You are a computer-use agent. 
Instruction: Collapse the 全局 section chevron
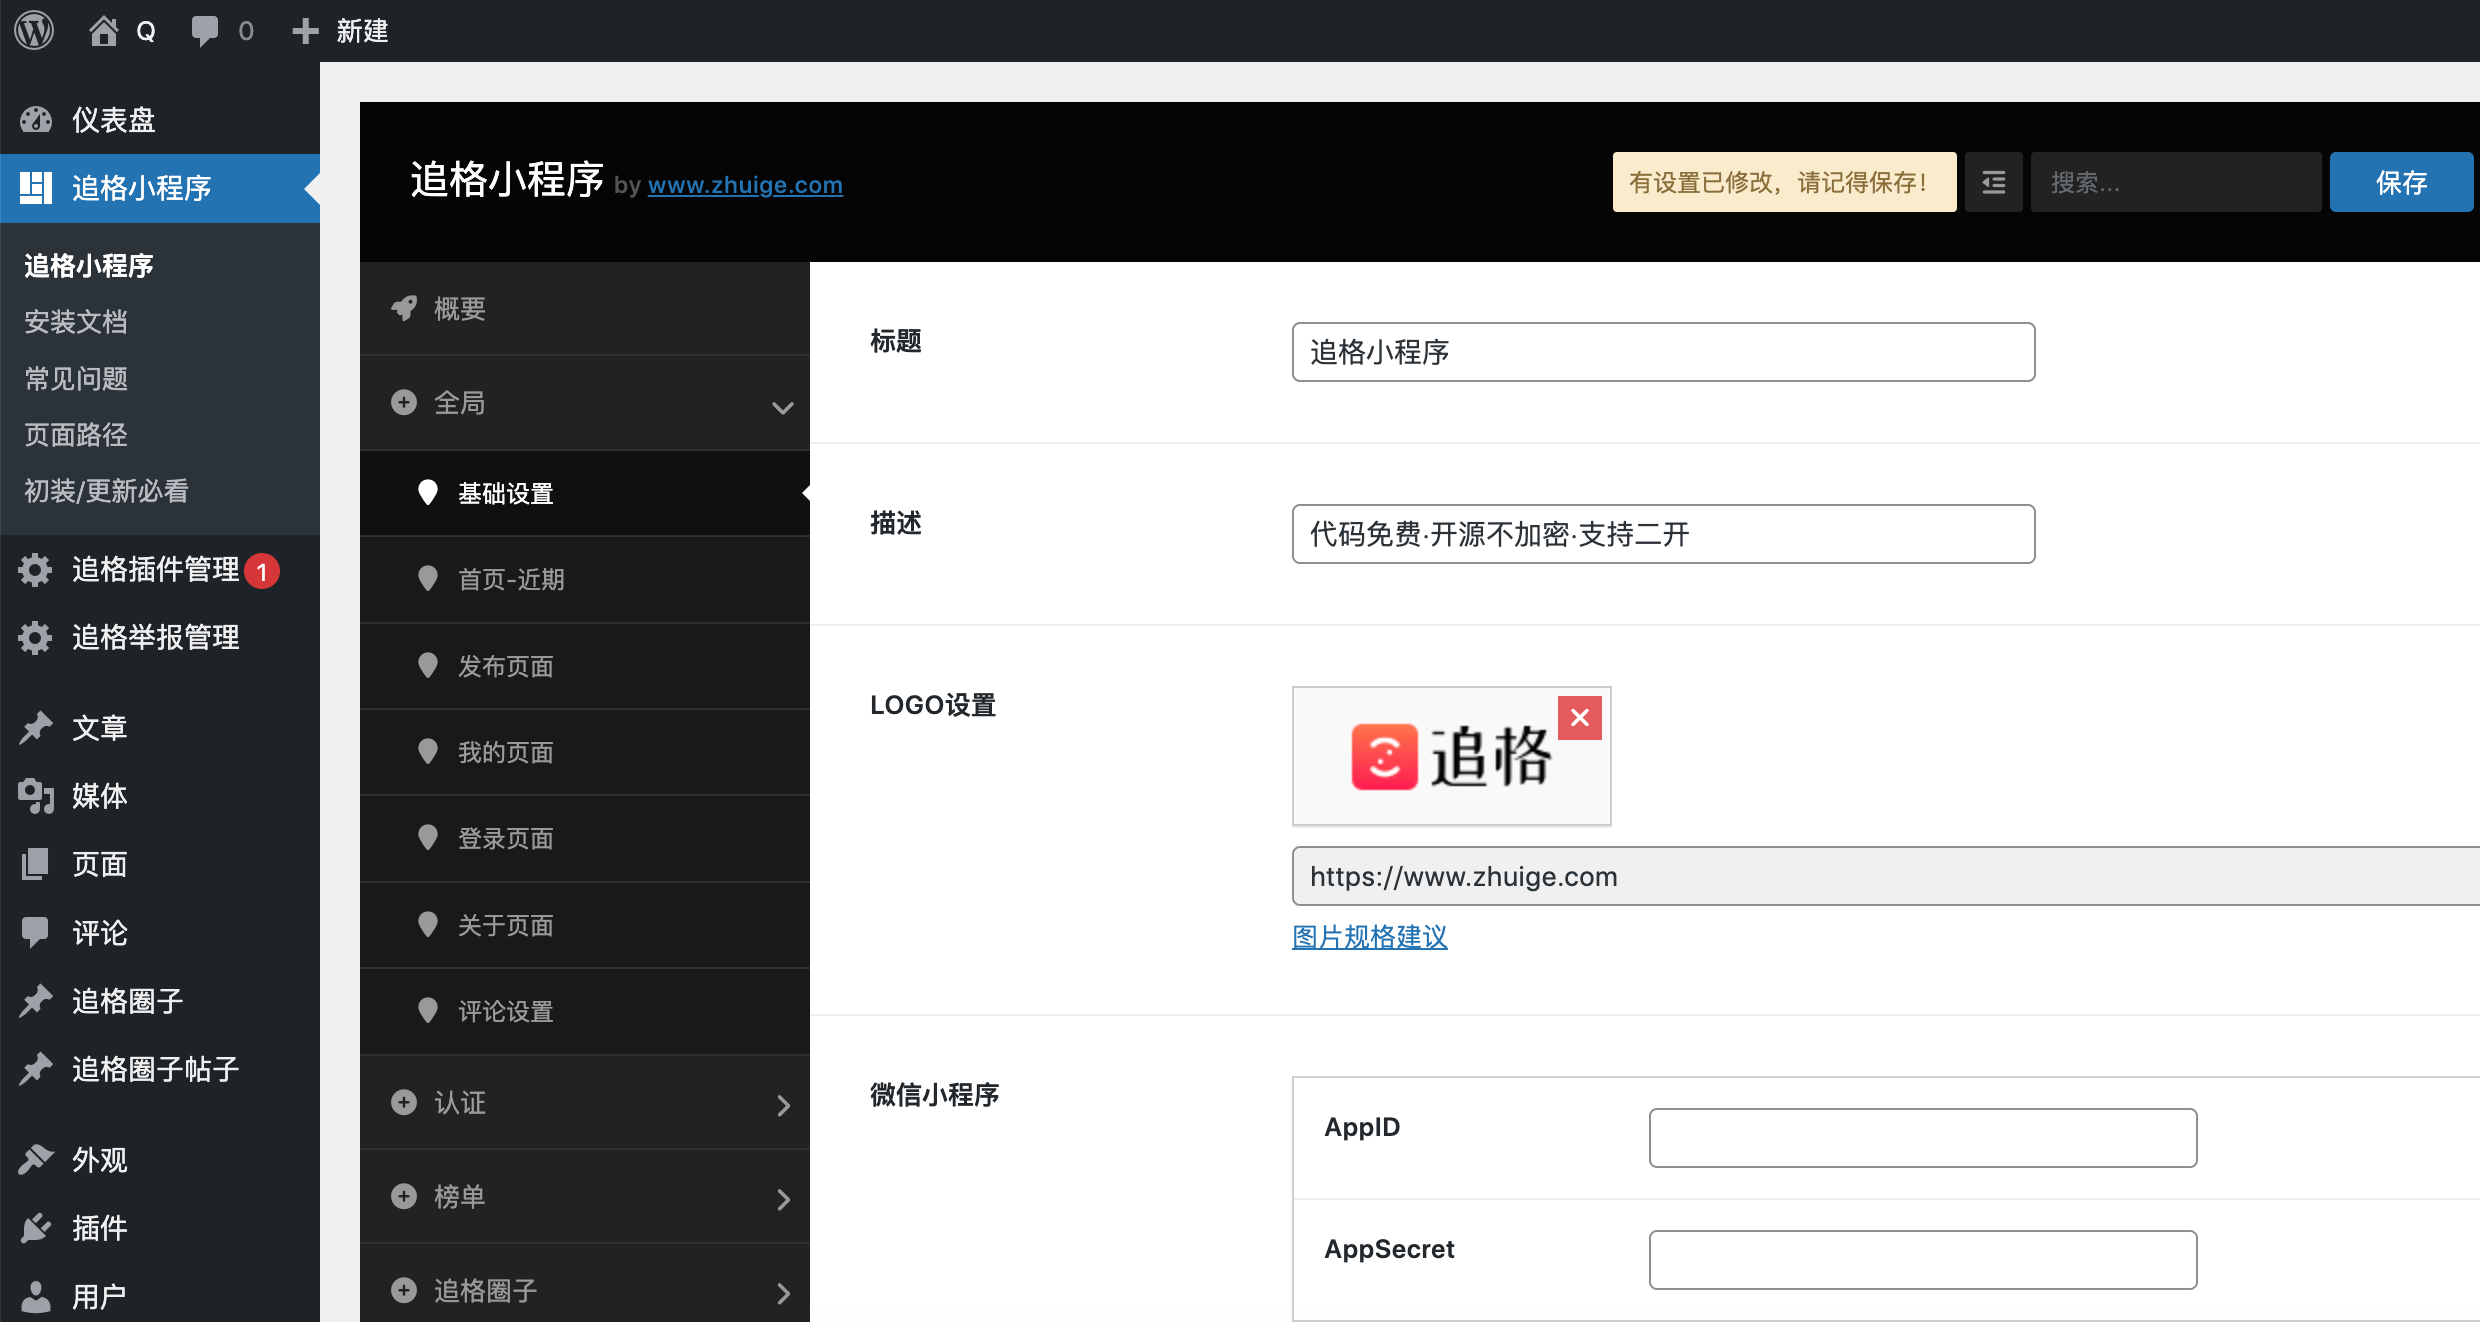click(783, 407)
